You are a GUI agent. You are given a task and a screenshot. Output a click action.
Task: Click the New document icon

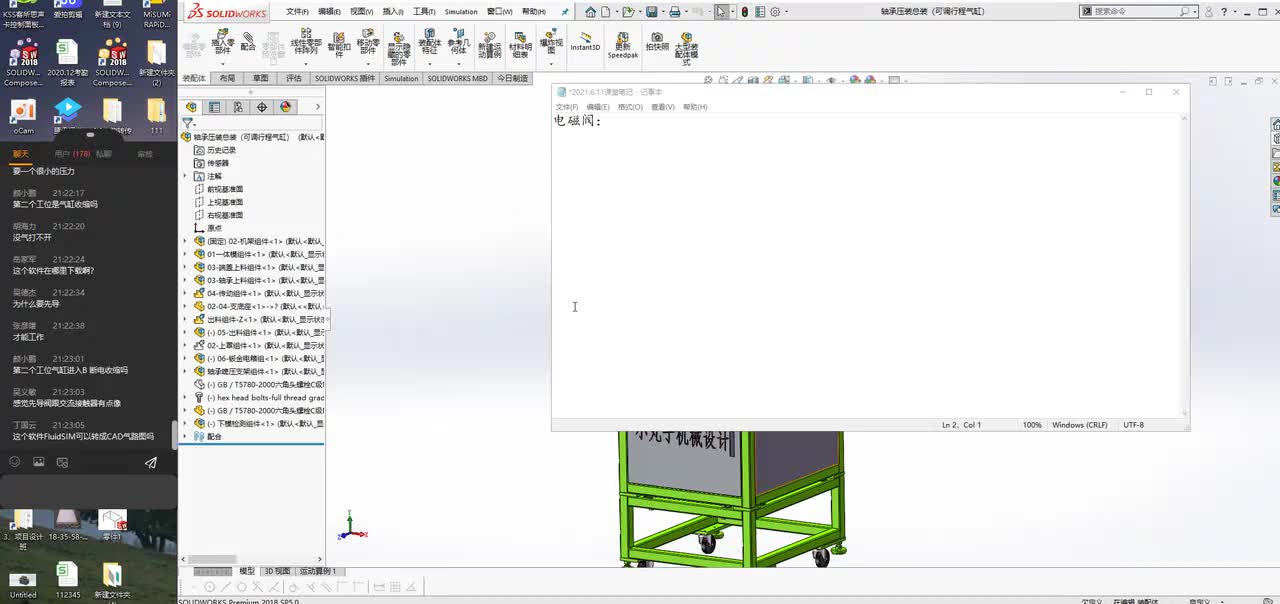point(607,12)
